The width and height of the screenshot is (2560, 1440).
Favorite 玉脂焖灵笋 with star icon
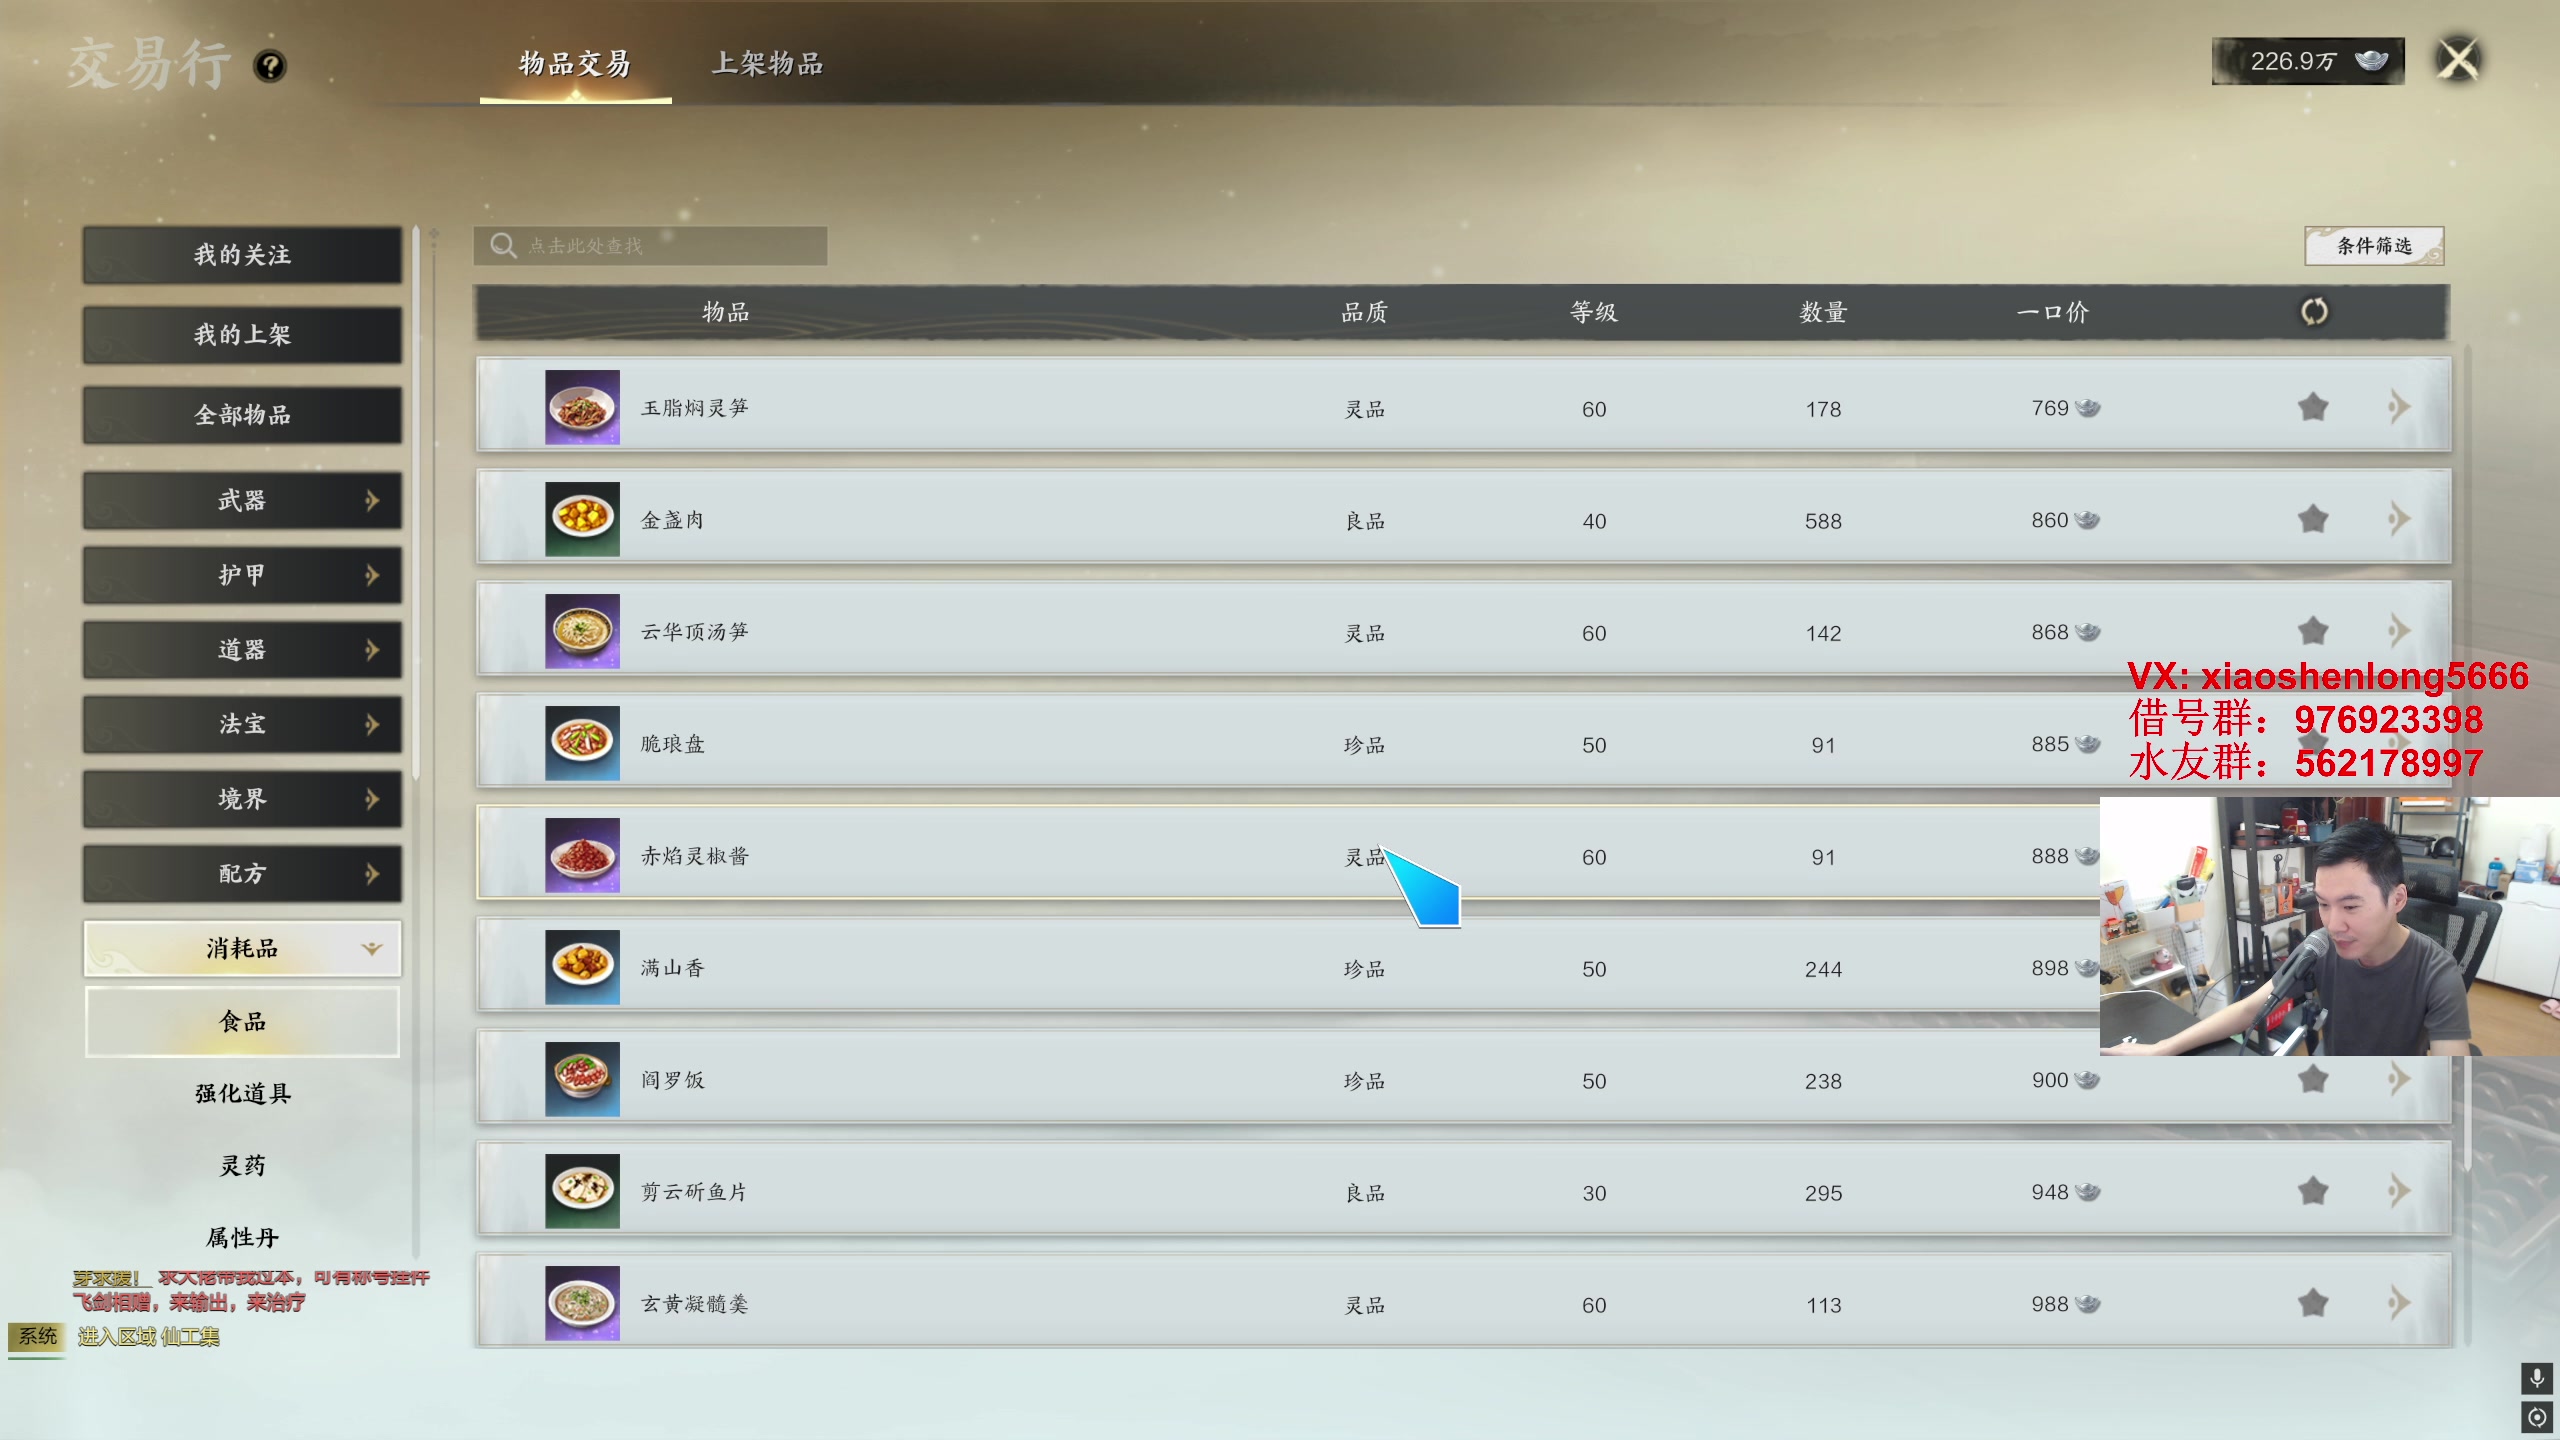2313,407
